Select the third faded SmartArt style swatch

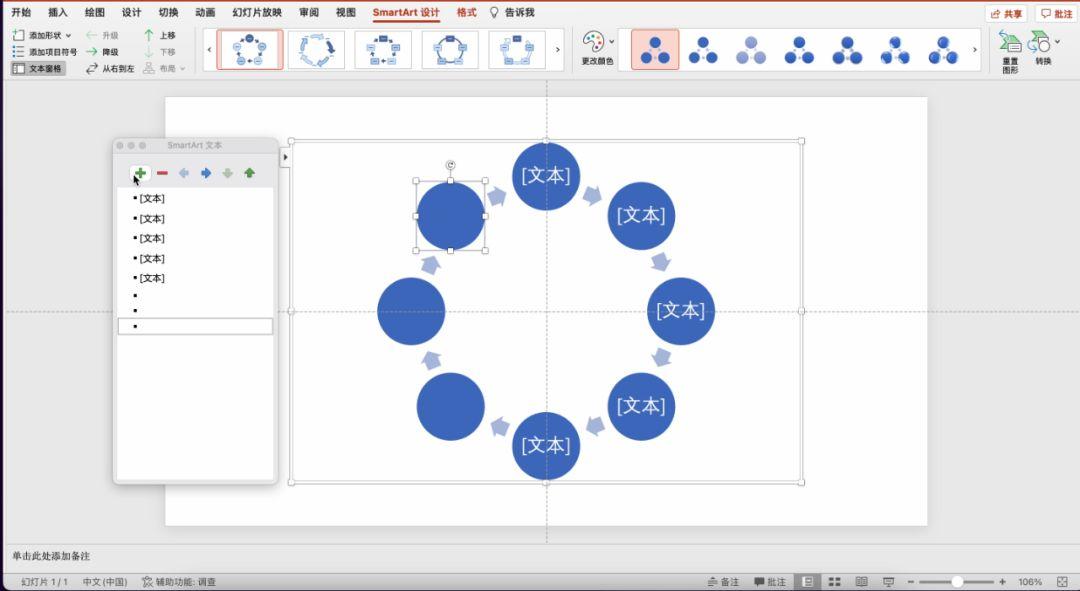(x=751, y=50)
